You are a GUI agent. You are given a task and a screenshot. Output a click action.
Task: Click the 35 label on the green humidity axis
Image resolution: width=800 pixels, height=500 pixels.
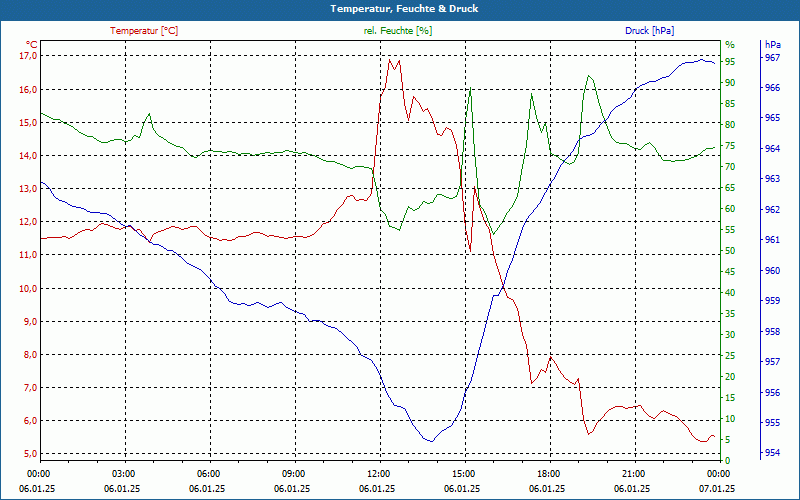pos(730,314)
